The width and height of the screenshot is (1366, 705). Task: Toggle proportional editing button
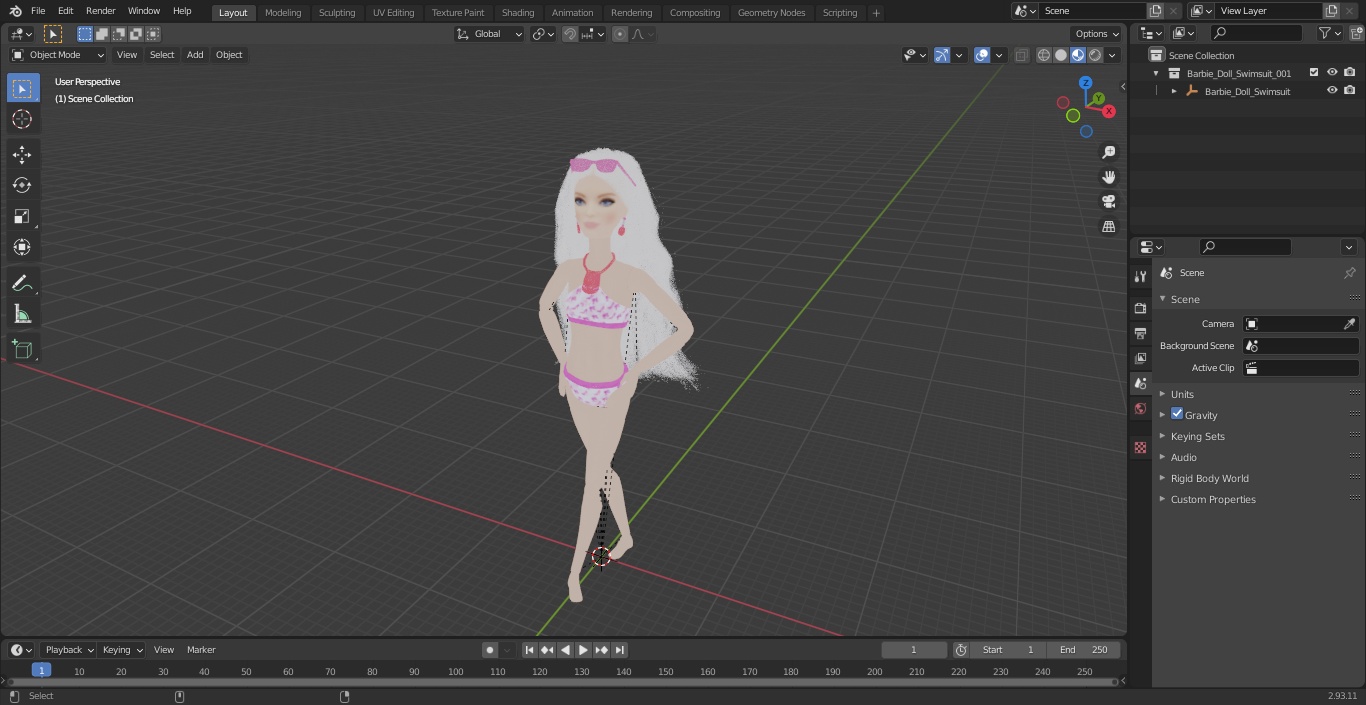(620, 34)
